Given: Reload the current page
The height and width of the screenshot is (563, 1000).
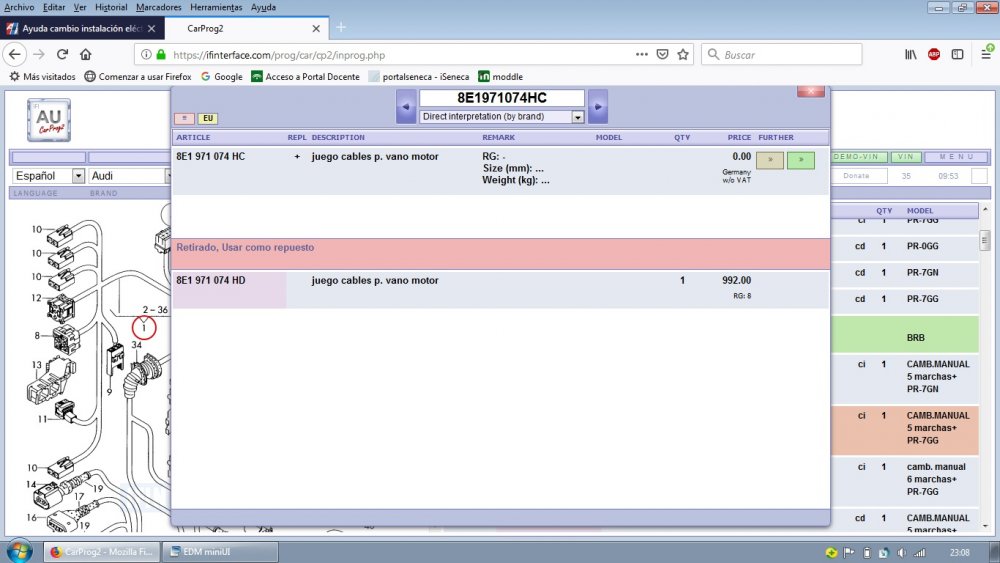Looking at the screenshot, I should pyautogui.click(x=62, y=55).
